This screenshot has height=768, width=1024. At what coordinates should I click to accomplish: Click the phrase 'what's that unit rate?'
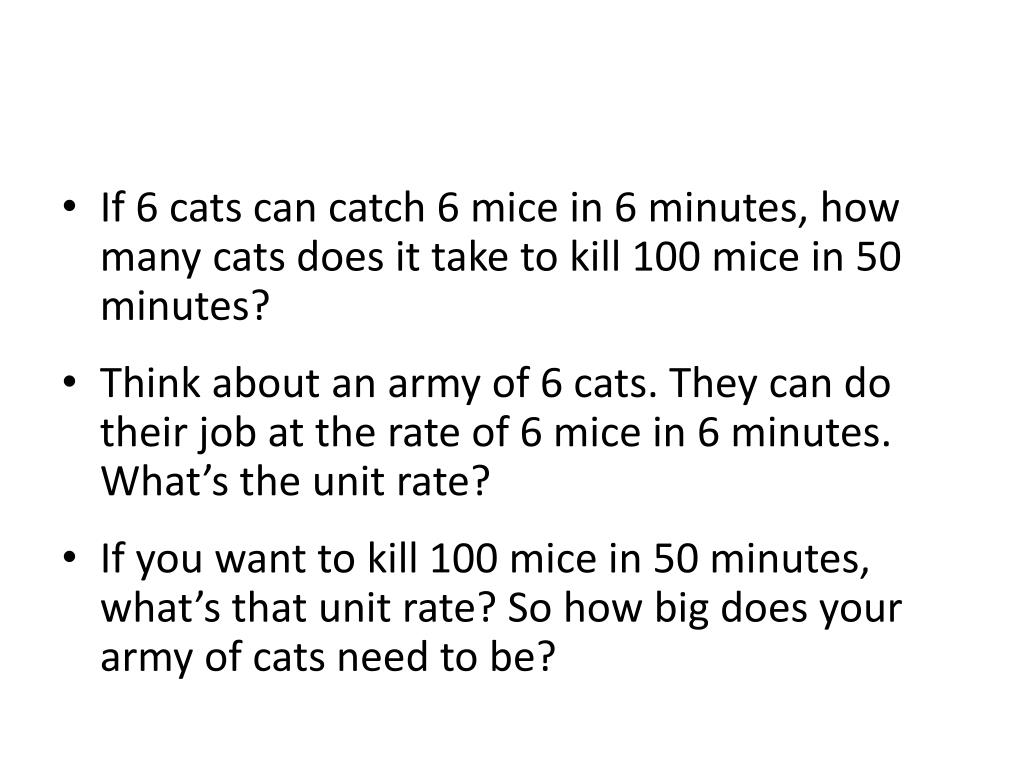coord(298,608)
